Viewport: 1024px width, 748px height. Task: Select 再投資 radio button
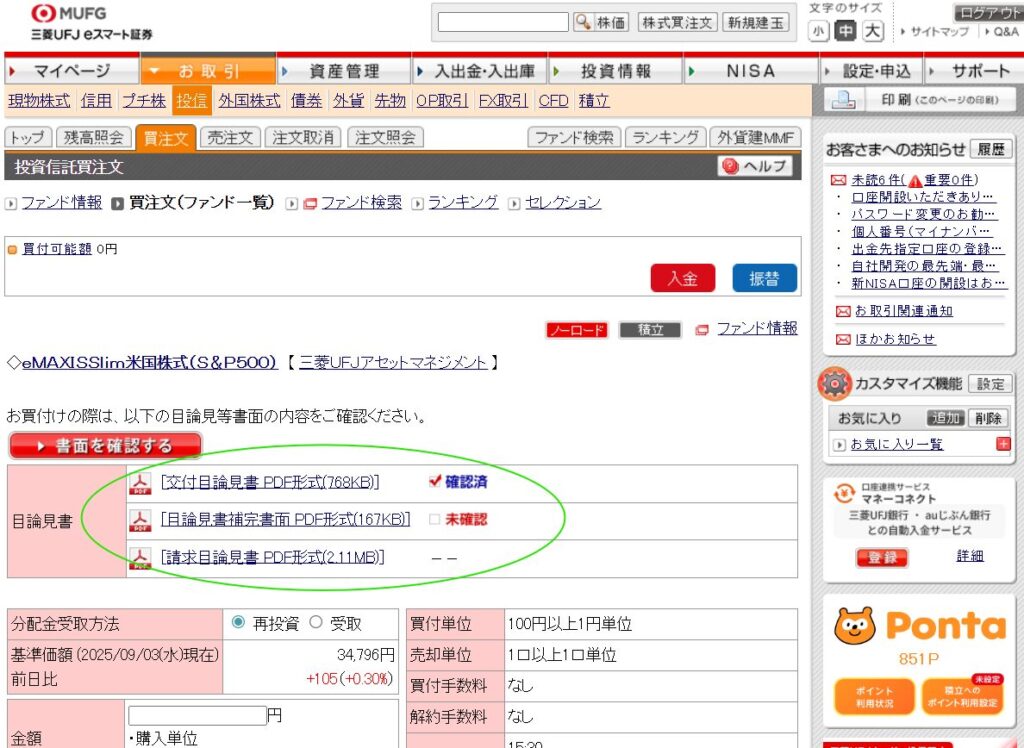pyautogui.click(x=239, y=623)
